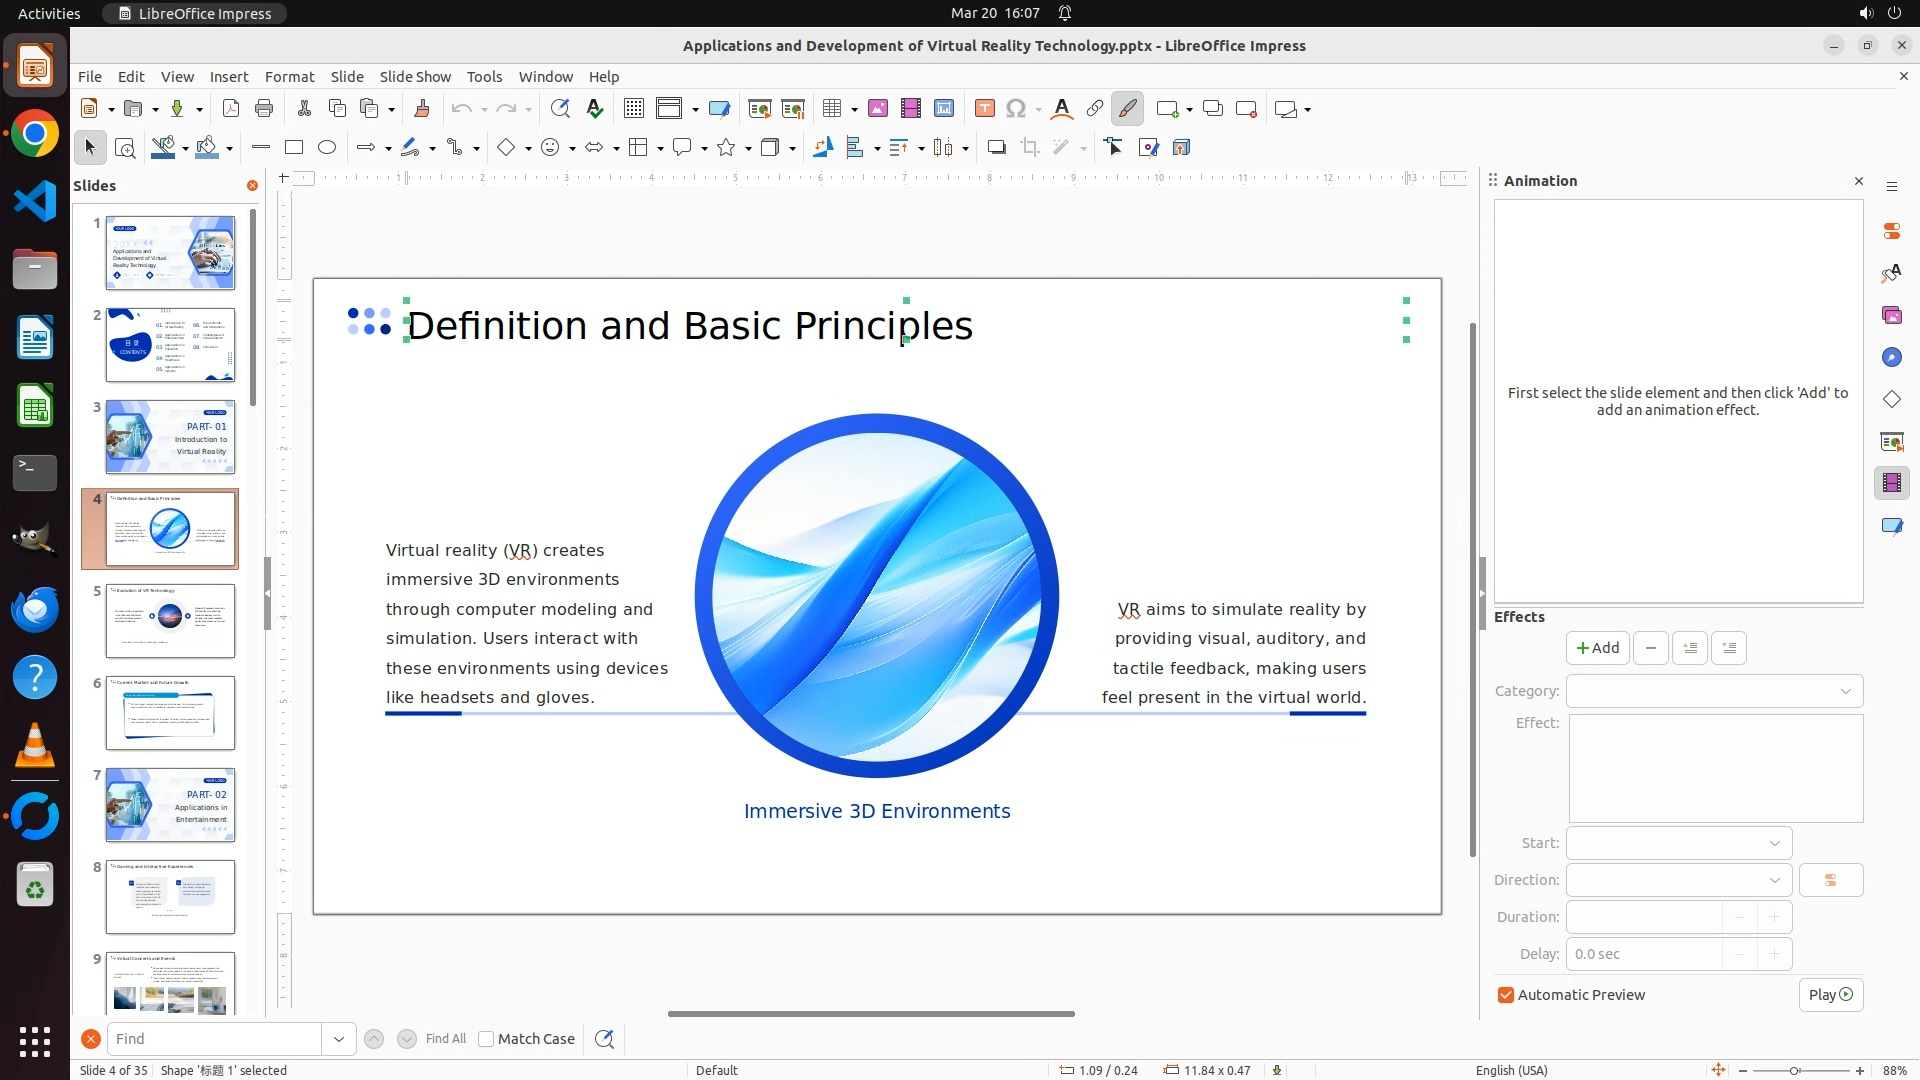Expand the animation Category dropdown
The height and width of the screenshot is (1080, 1920).
(x=1845, y=691)
